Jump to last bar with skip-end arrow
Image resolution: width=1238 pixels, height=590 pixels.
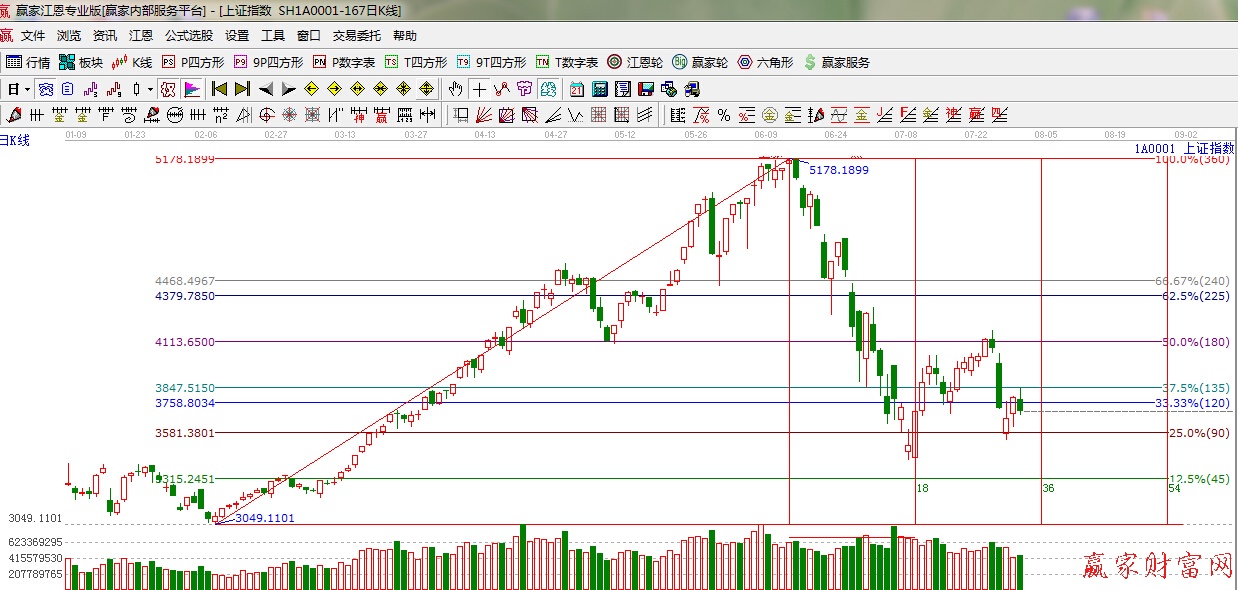tap(242, 89)
